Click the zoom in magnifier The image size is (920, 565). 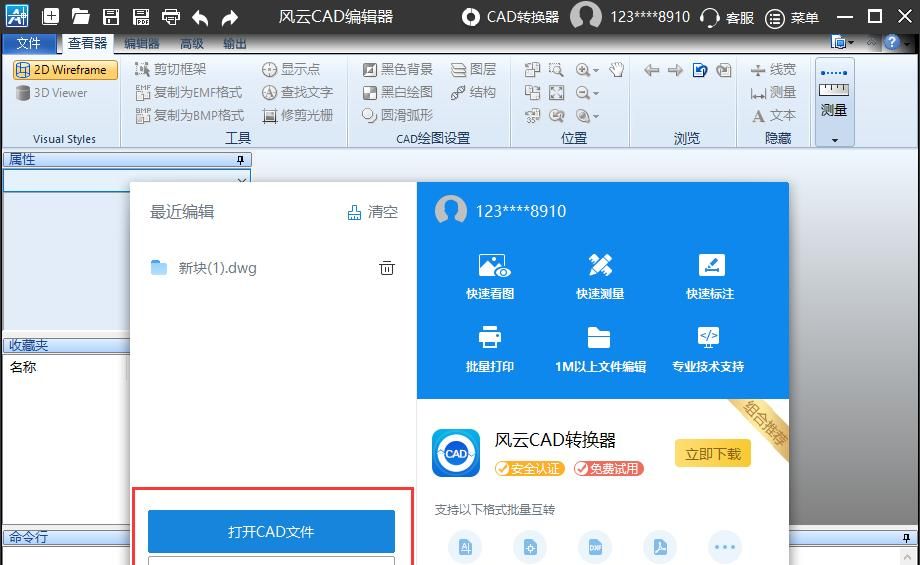click(x=583, y=70)
